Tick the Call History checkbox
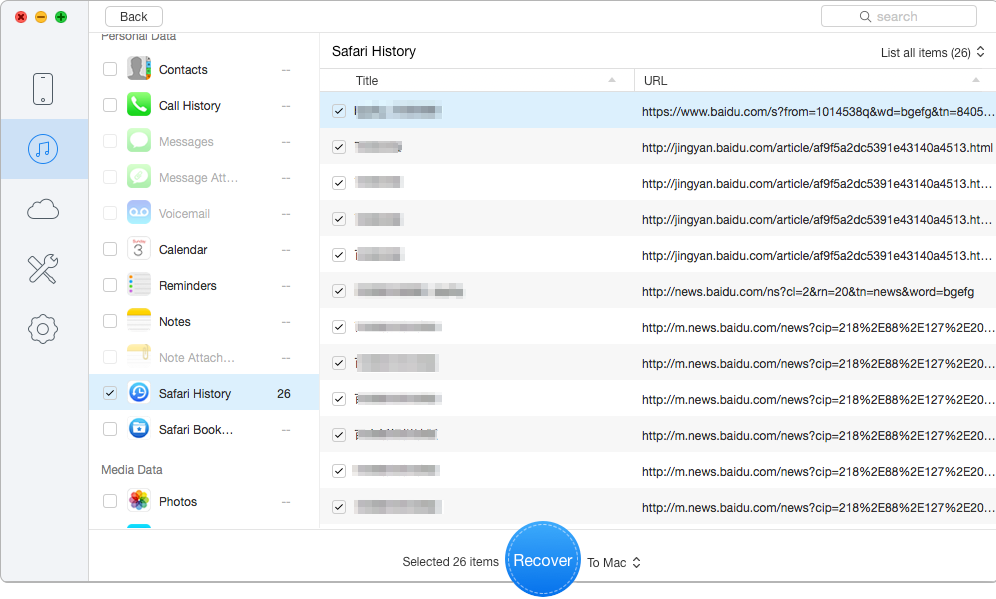996x599 pixels. click(110, 105)
